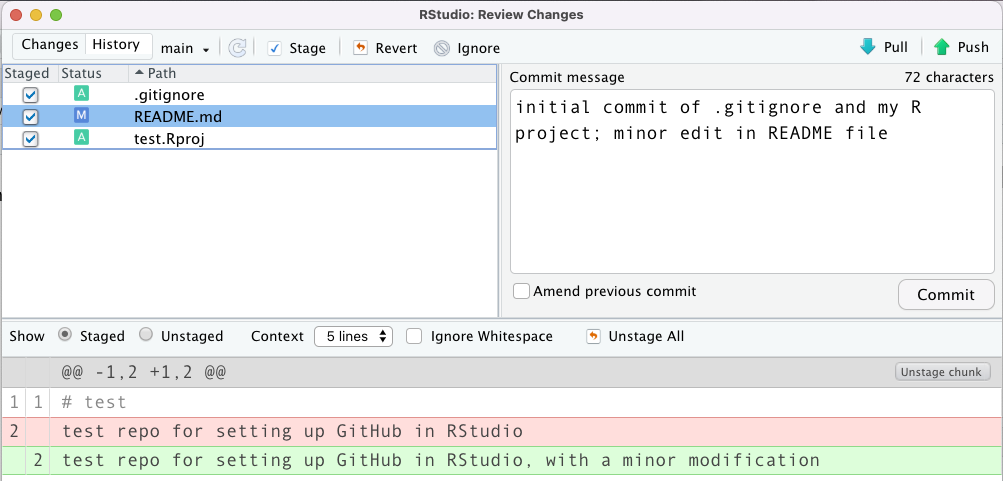Sort the file list by Path column
Viewport: 1003px width, 481px height.
(x=162, y=73)
